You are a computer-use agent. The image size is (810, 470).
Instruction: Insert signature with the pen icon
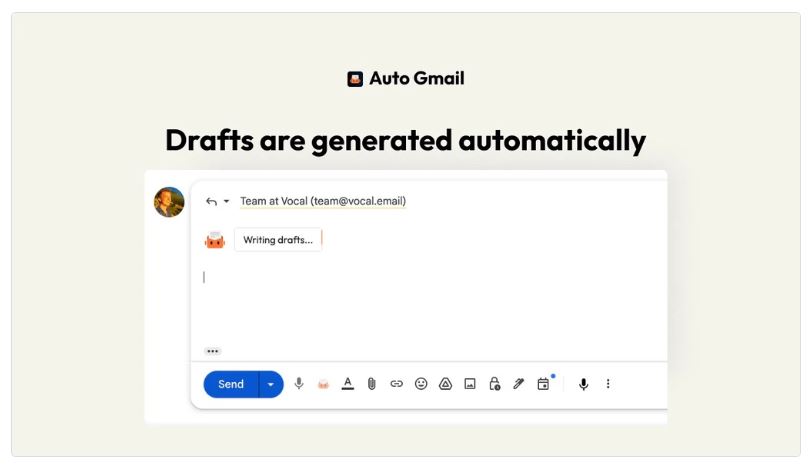(519, 384)
